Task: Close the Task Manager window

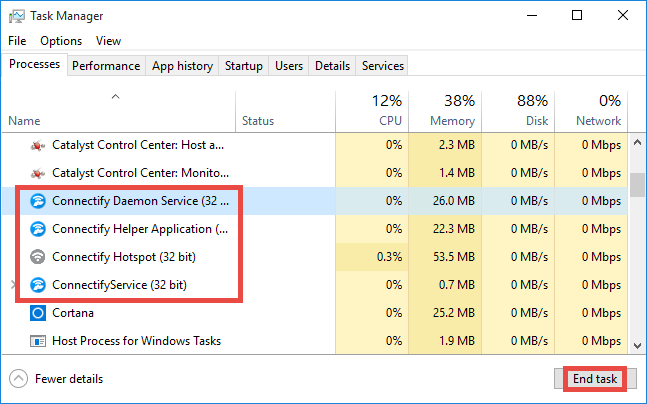Action: 623,16
